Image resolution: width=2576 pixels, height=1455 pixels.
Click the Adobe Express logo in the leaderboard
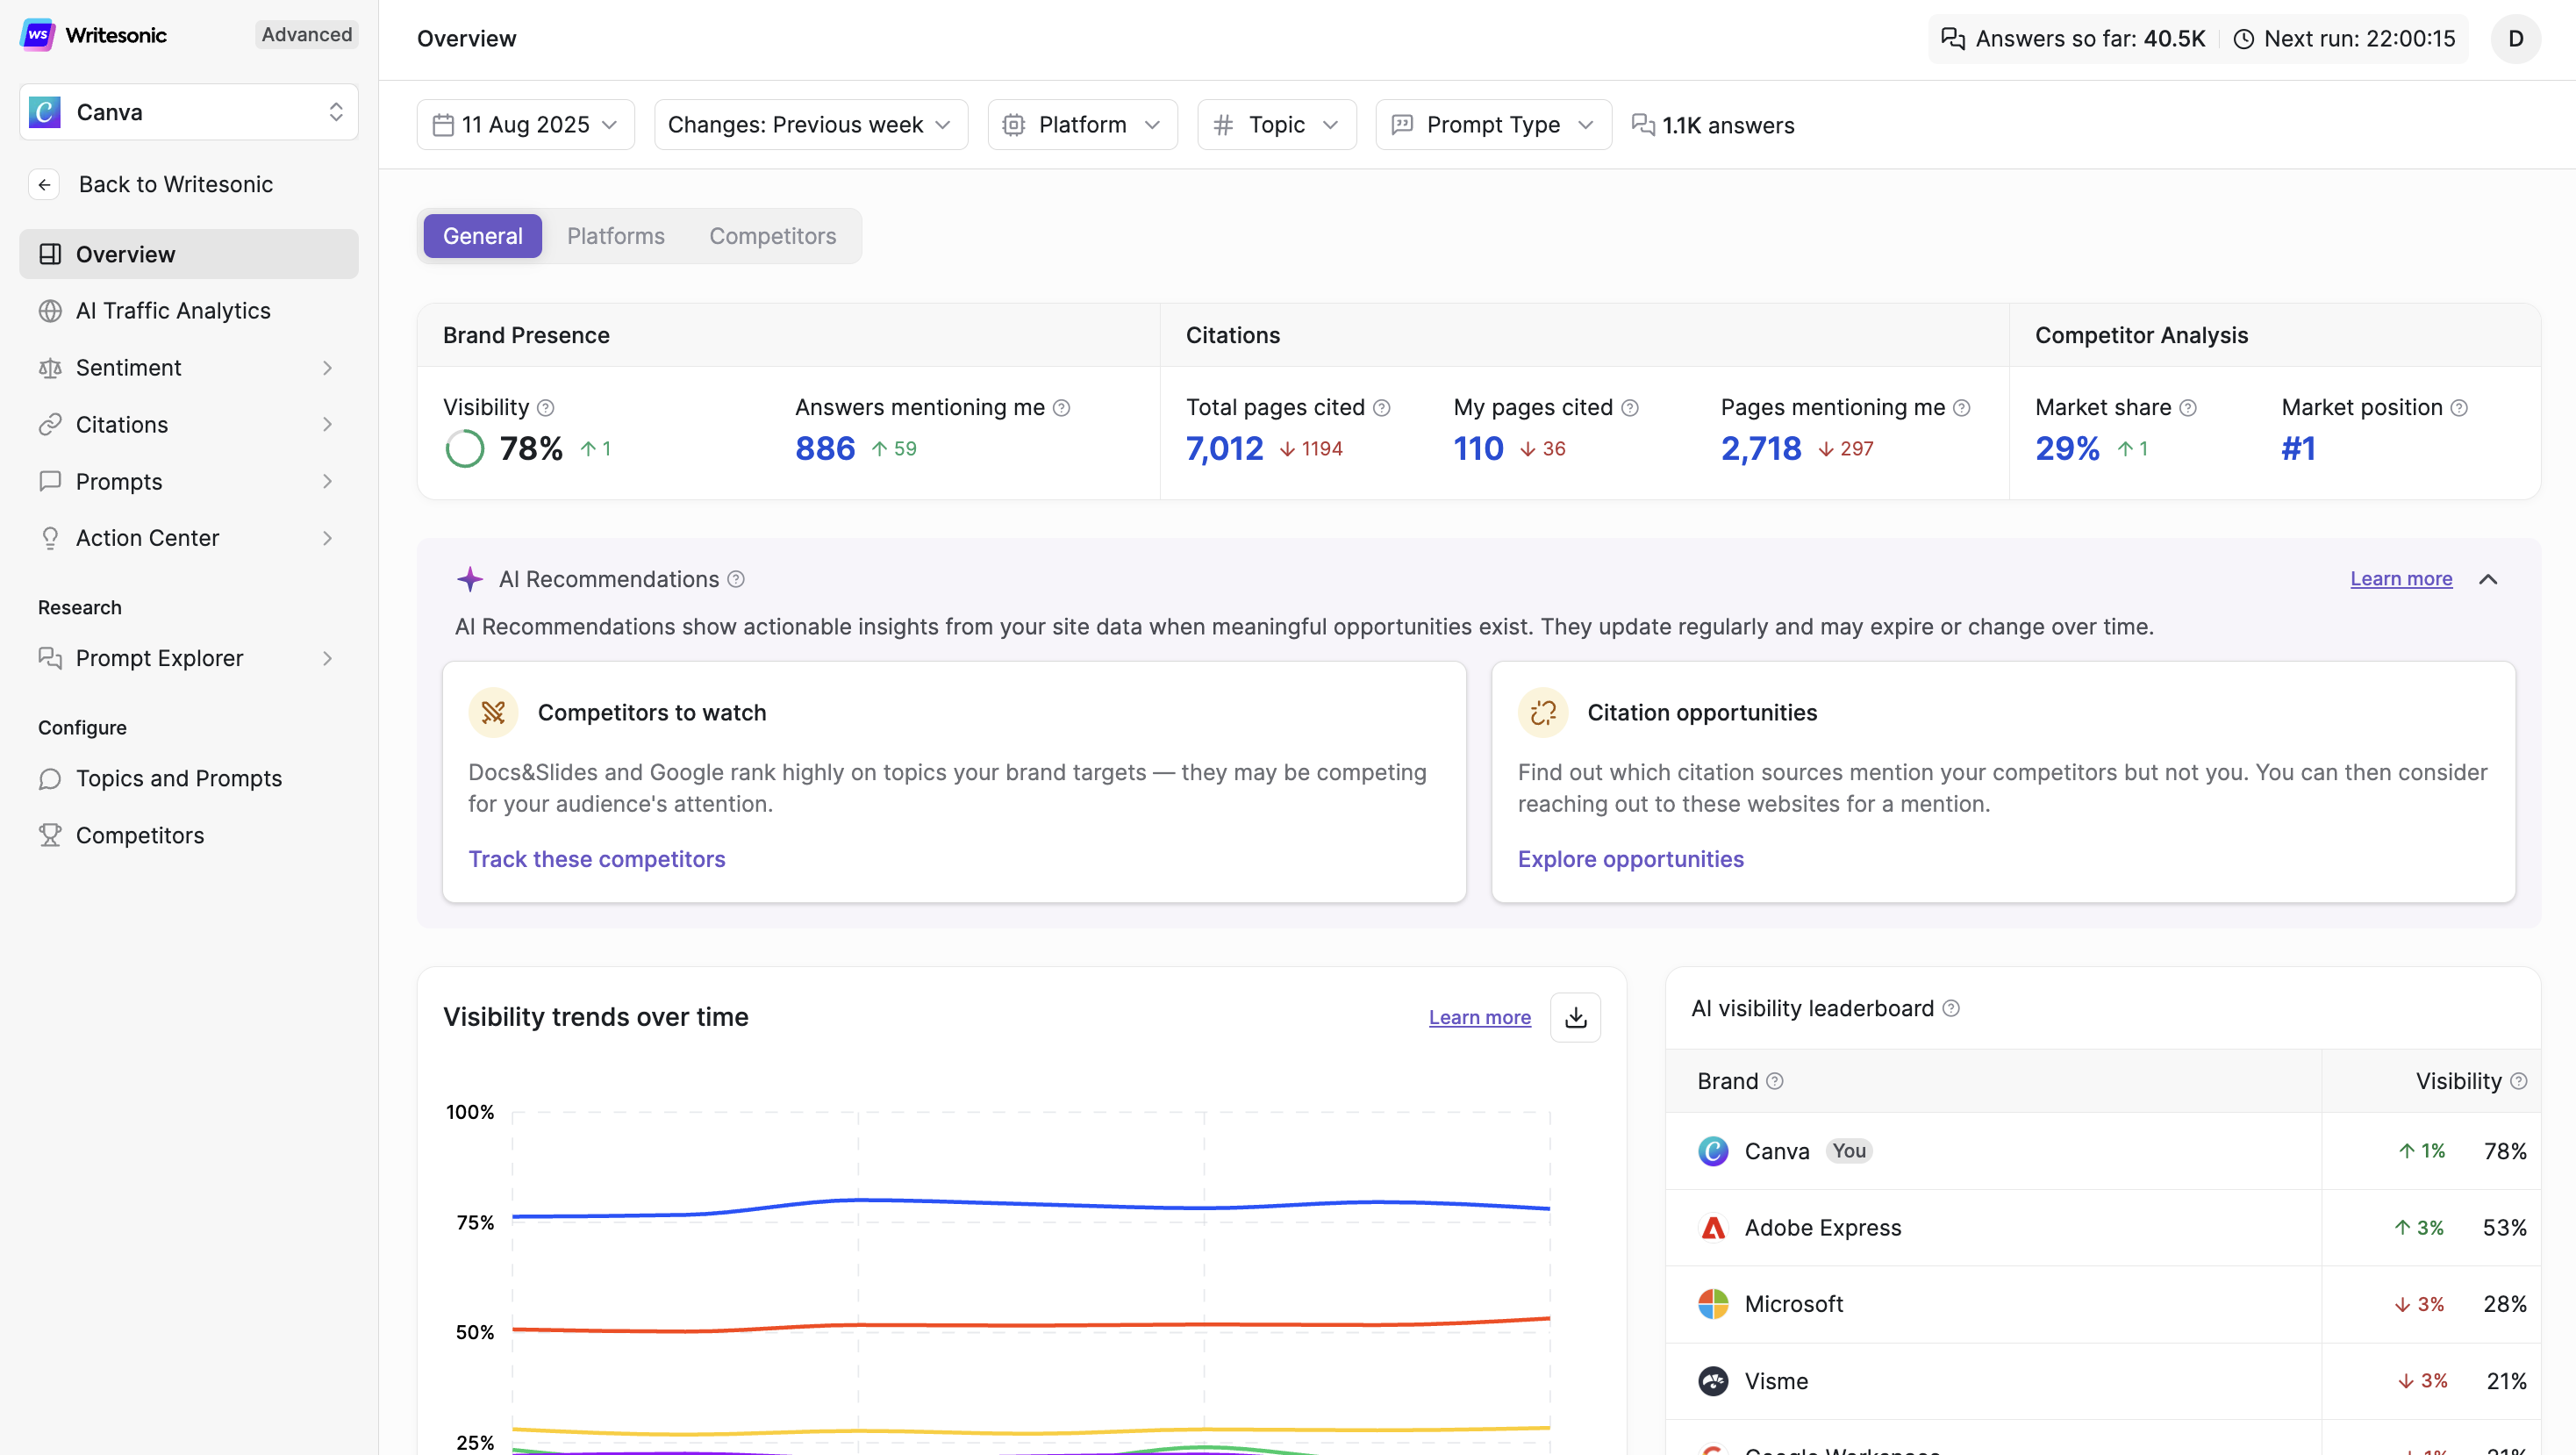point(1713,1228)
